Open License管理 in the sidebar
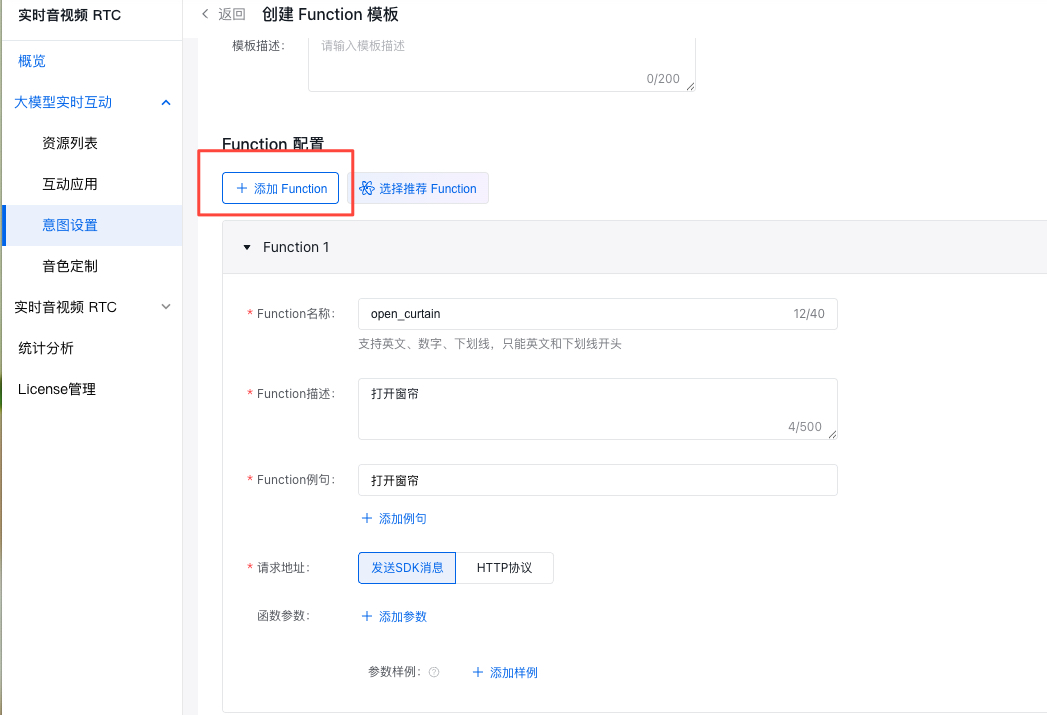The height and width of the screenshot is (715, 1047). tap(57, 389)
